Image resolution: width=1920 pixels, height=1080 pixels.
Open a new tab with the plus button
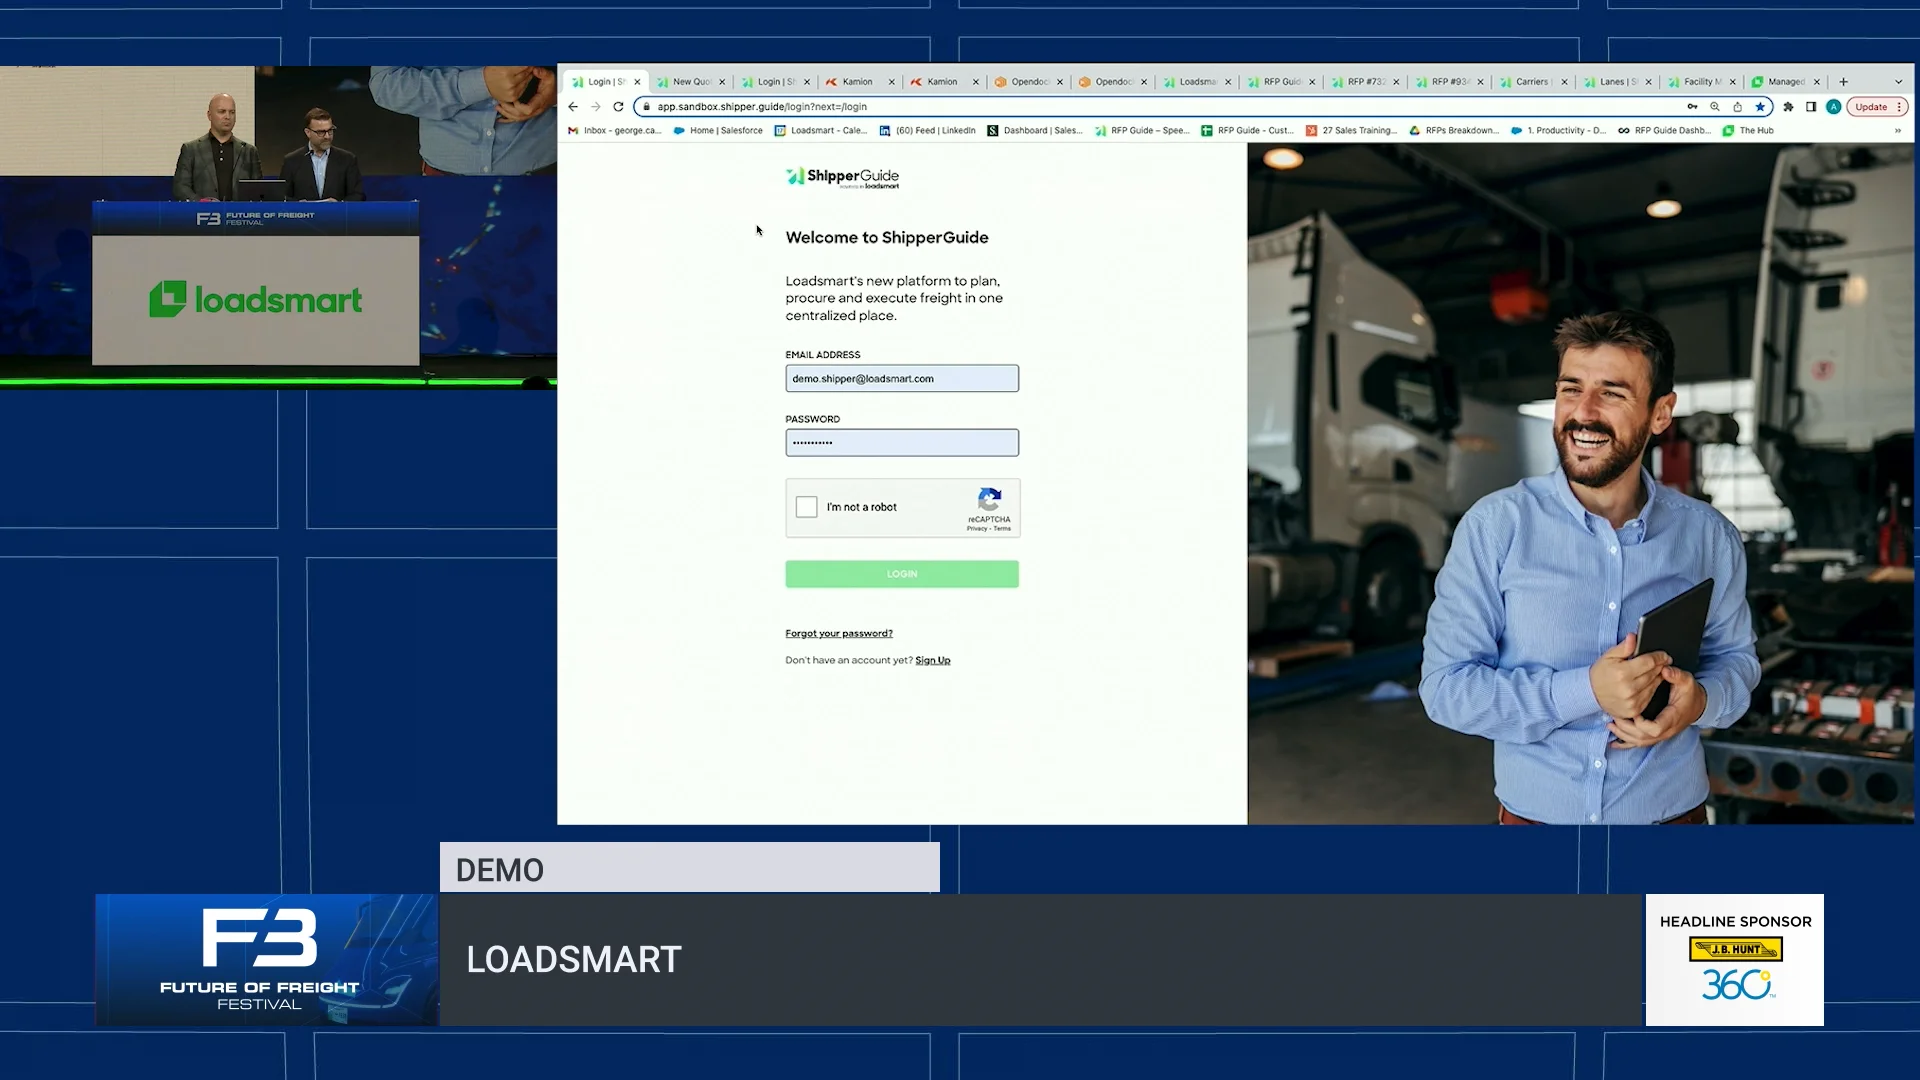[1843, 81]
